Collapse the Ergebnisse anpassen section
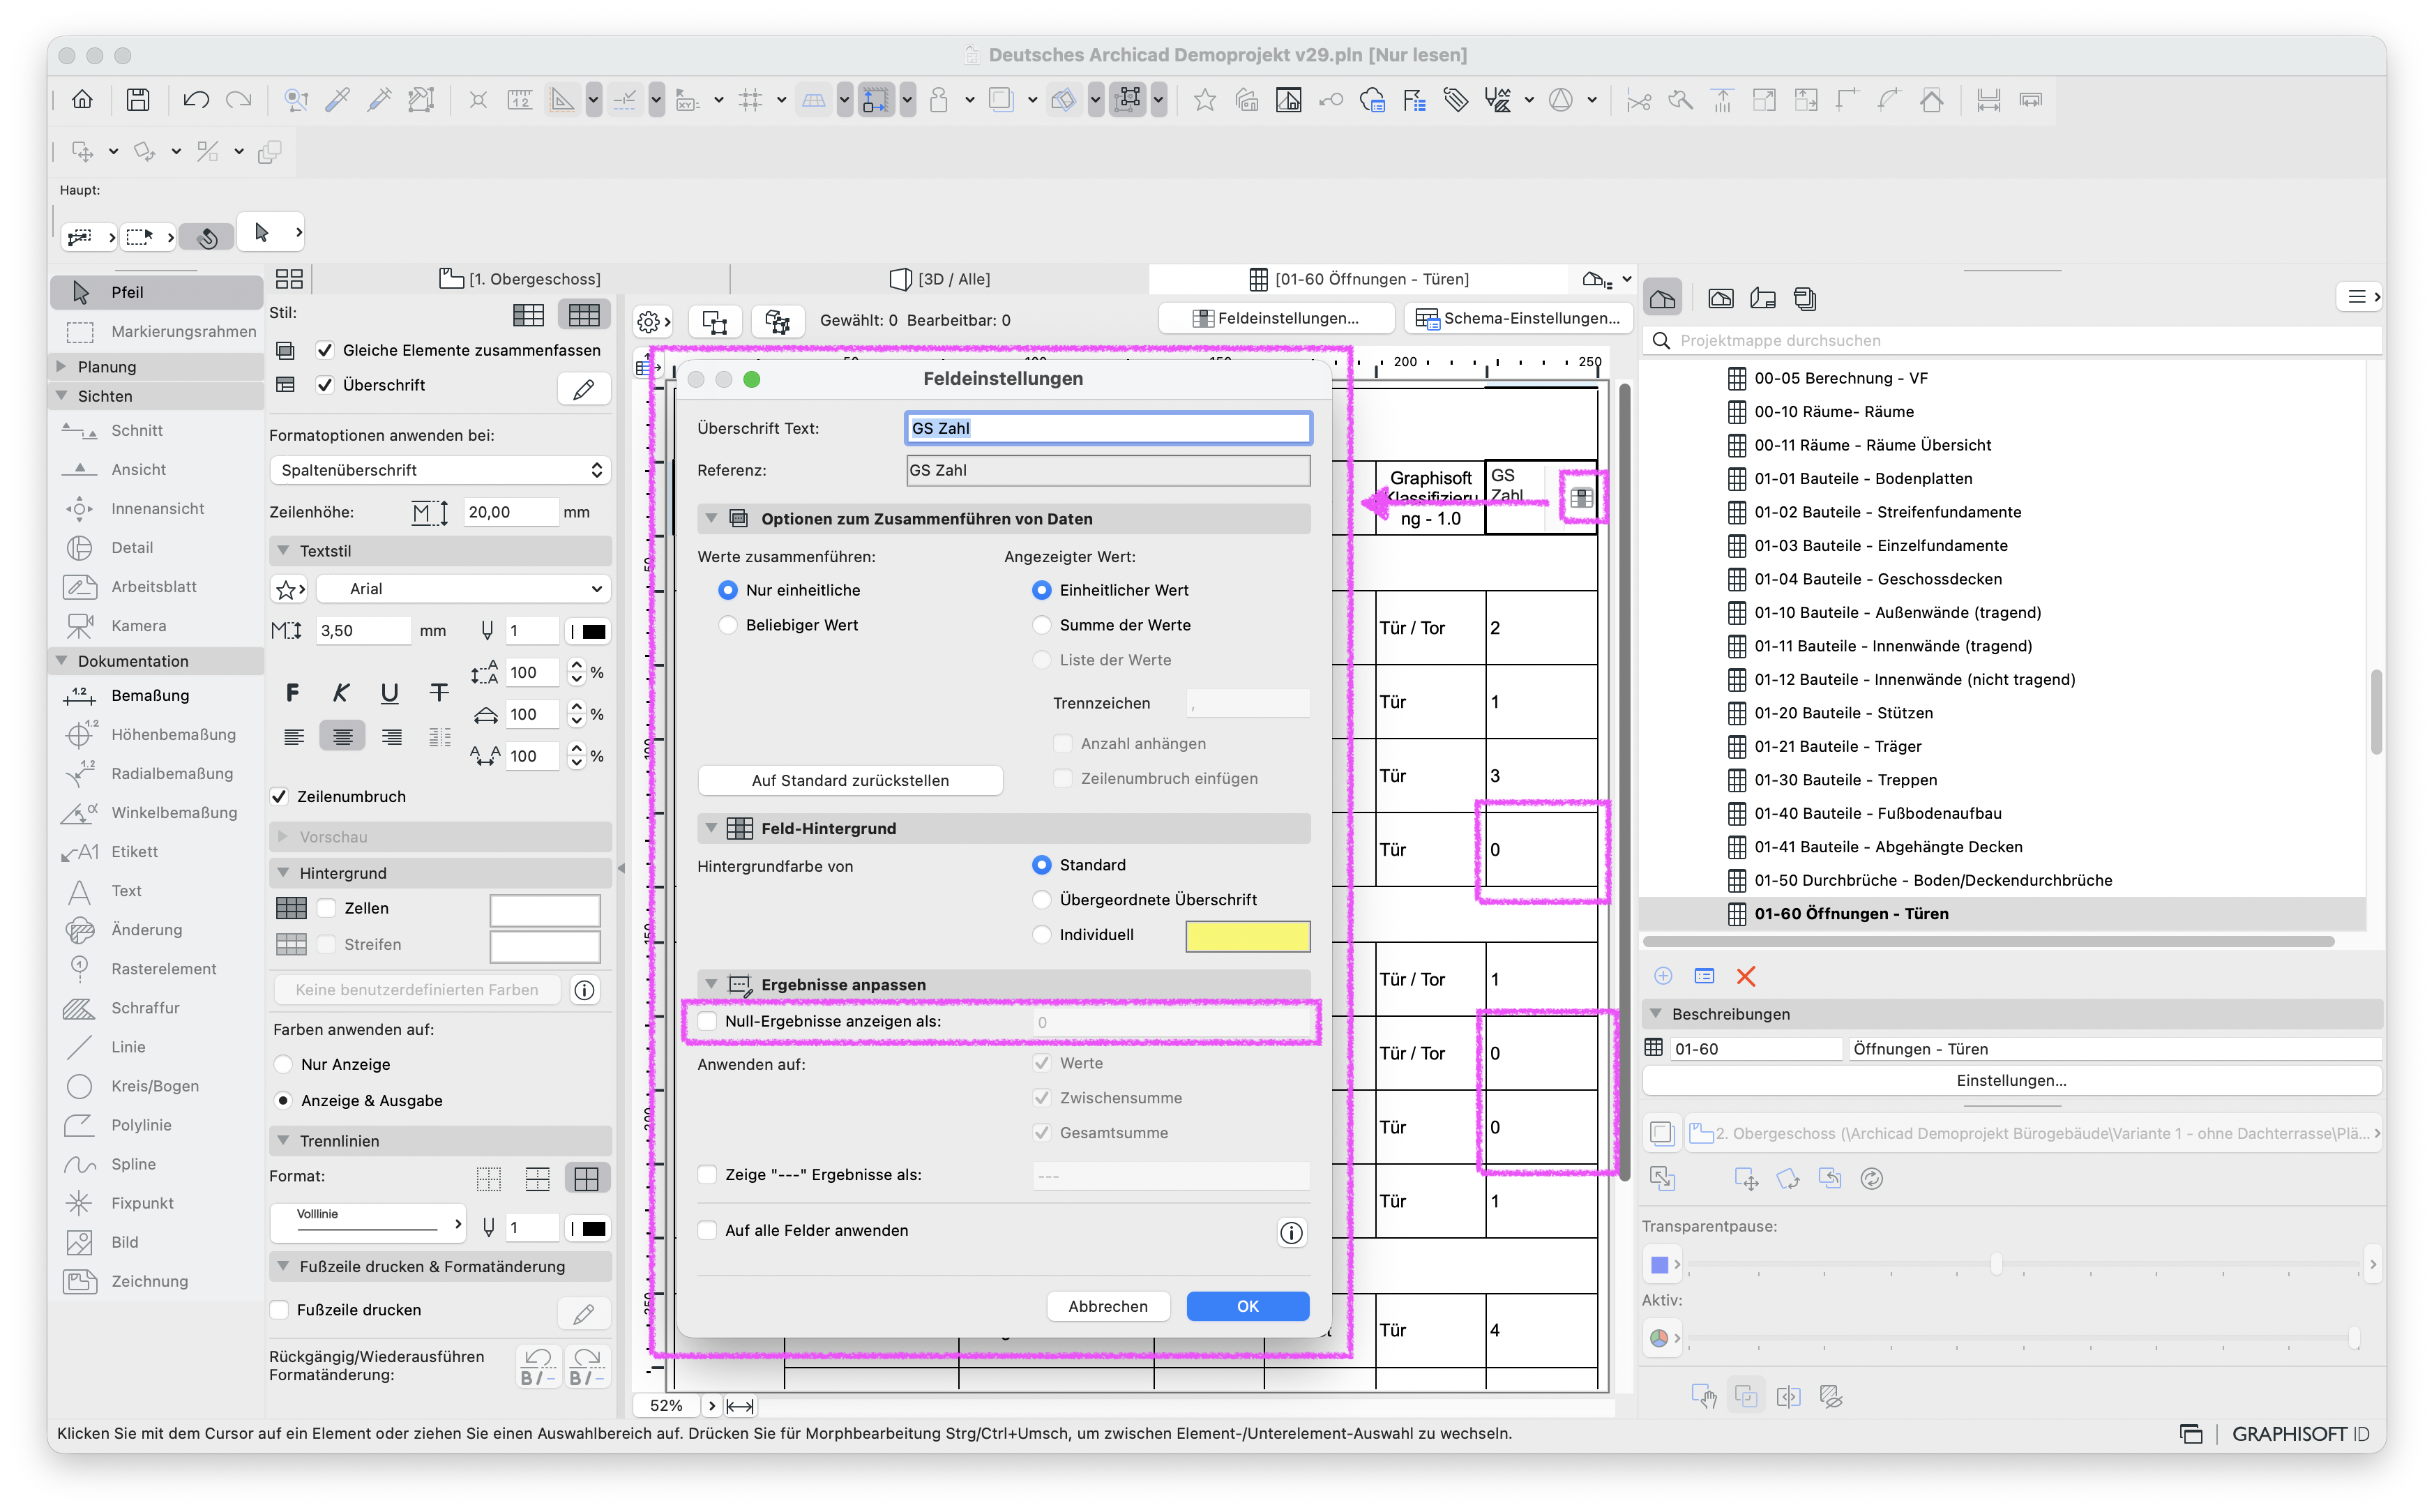The image size is (2434, 1512). click(x=711, y=984)
